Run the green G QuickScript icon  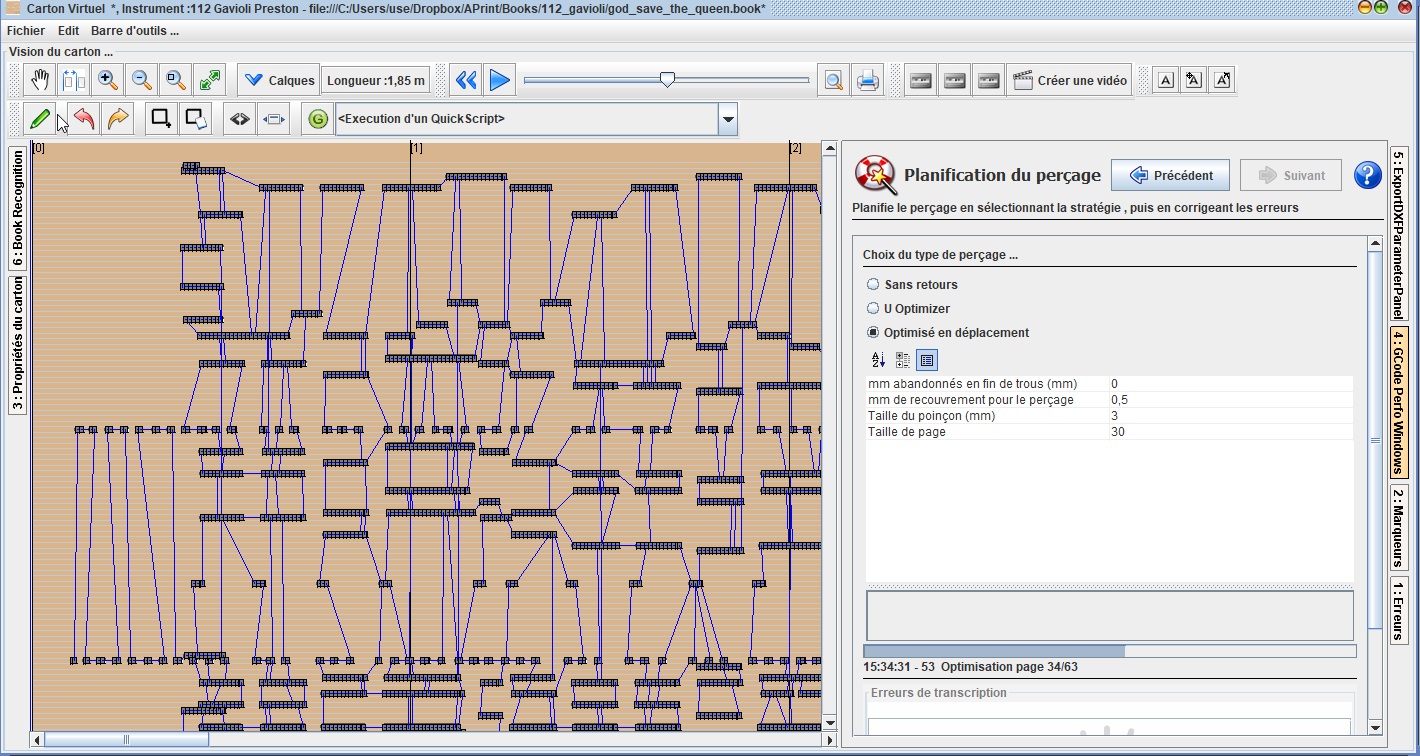(x=318, y=119)
